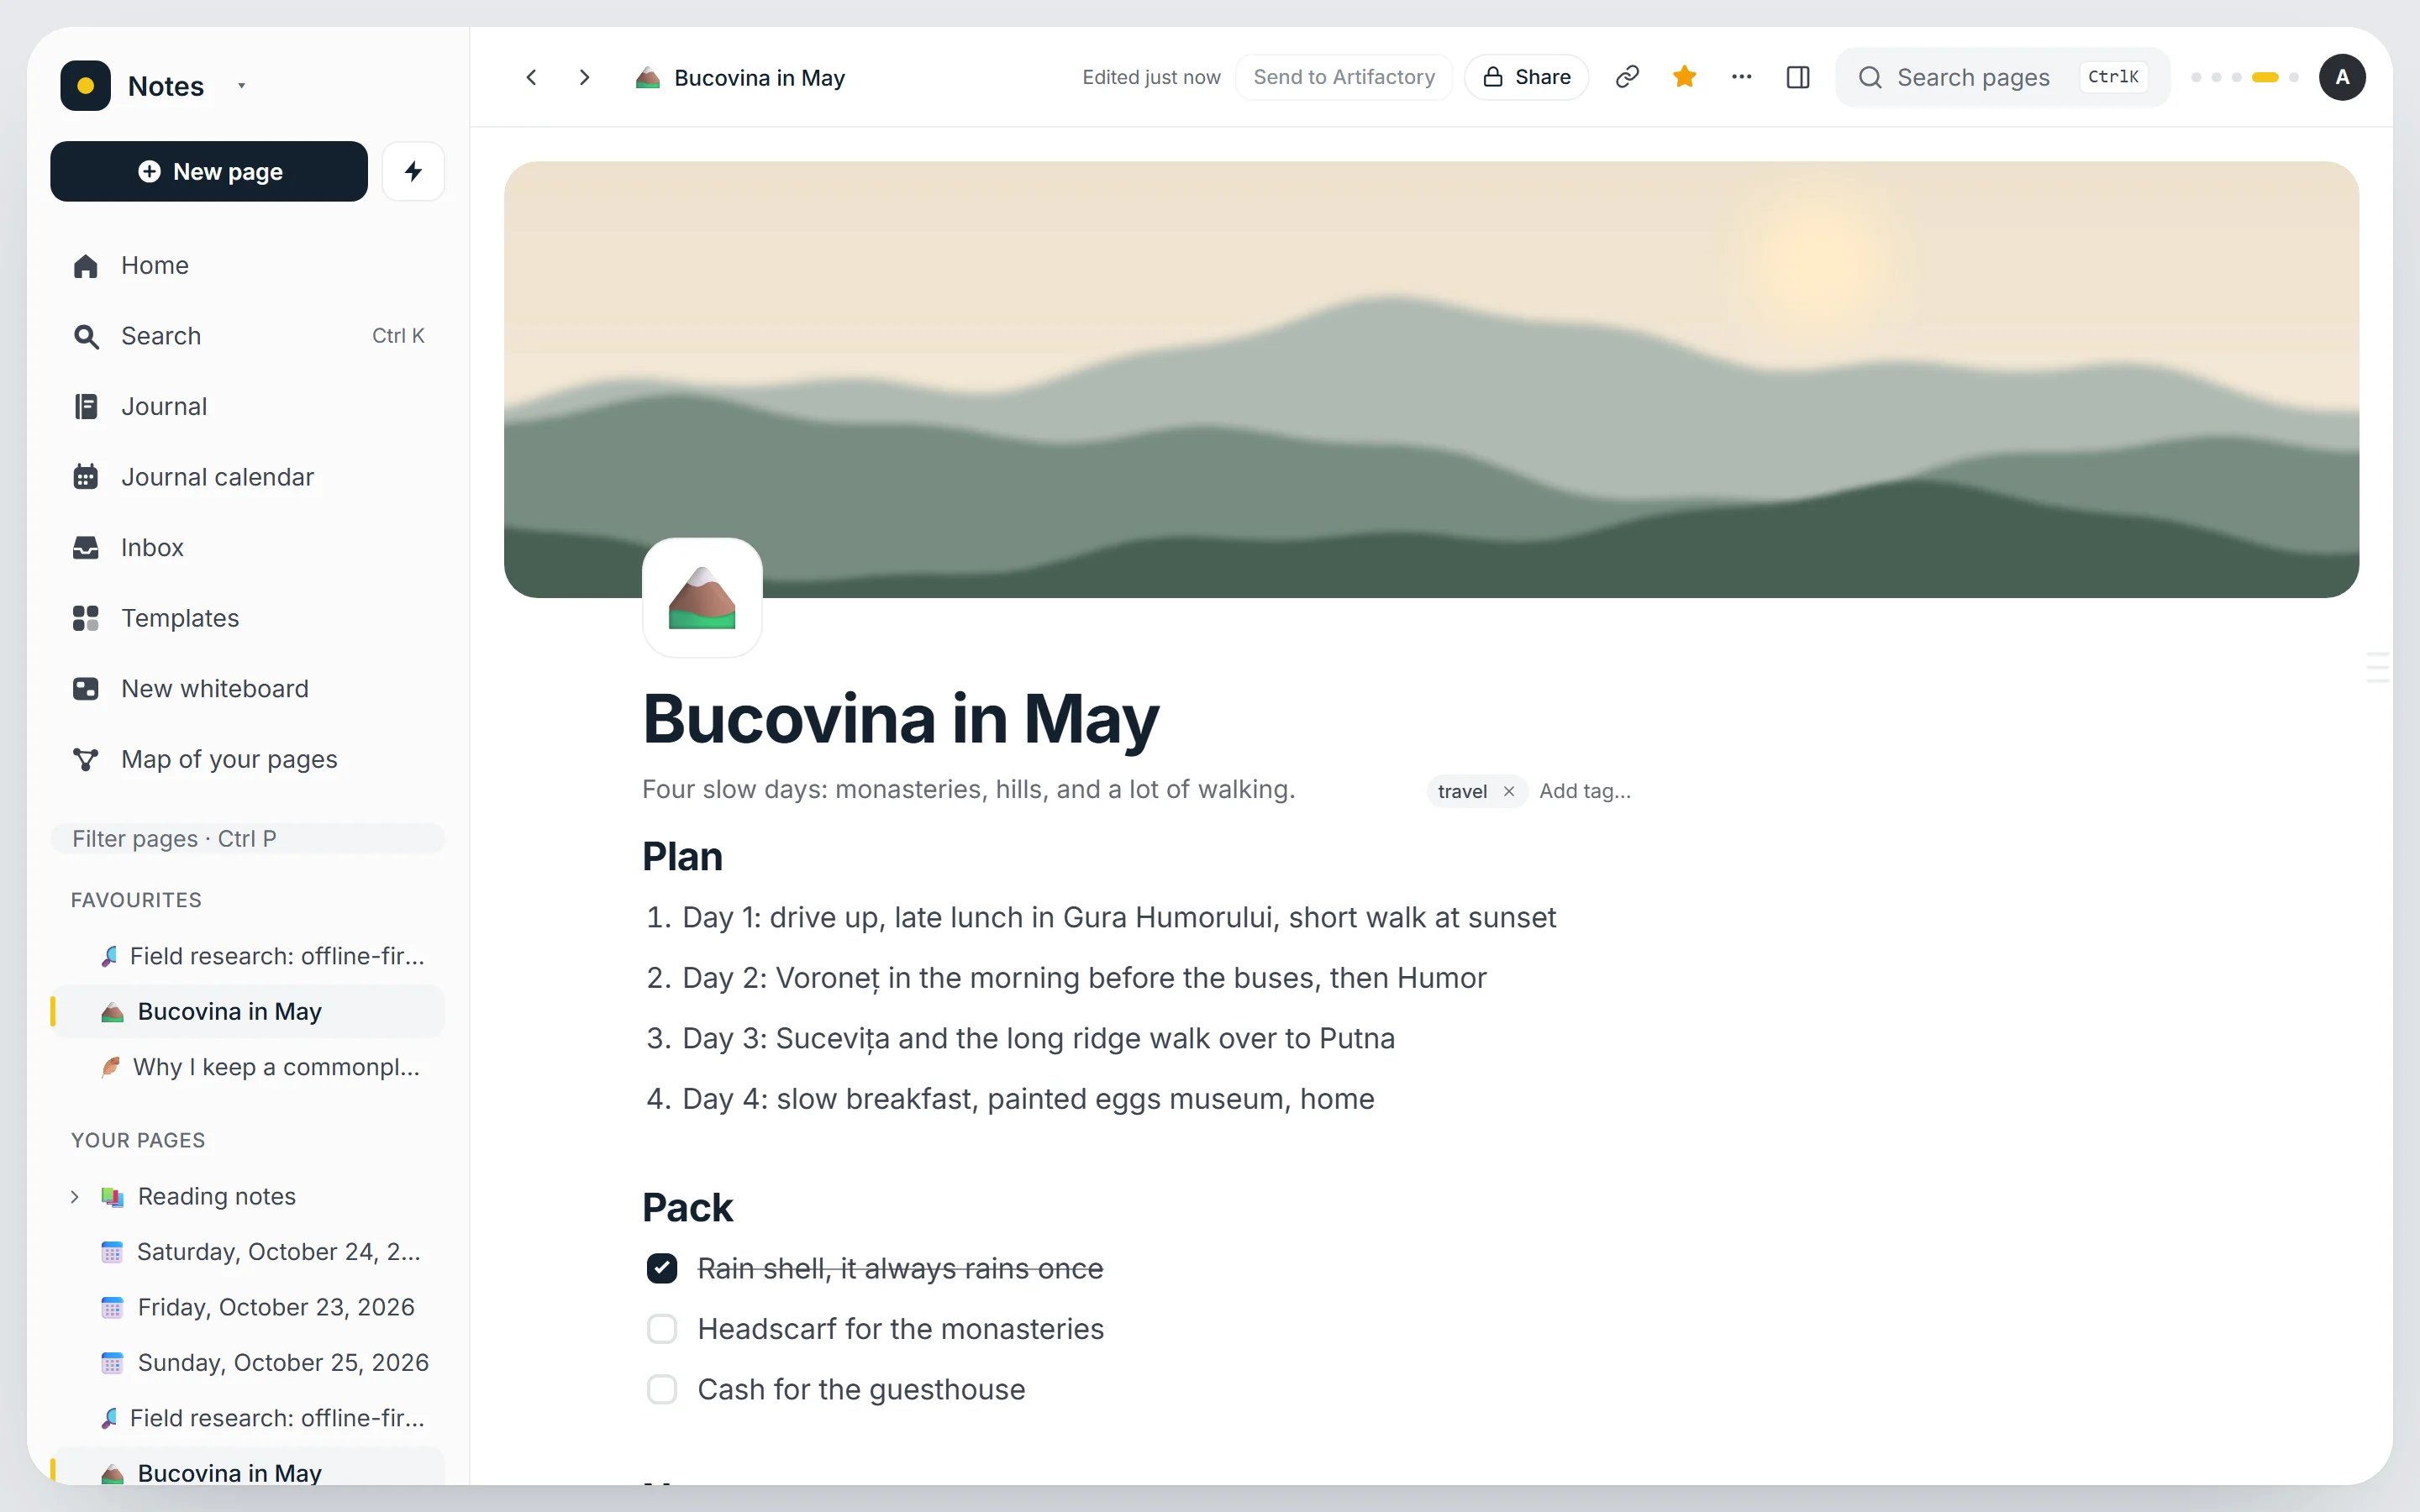Open Sunday, October 25, 2026 page
Viewport: 2420px width, 1512px height.
[247, 1362]
